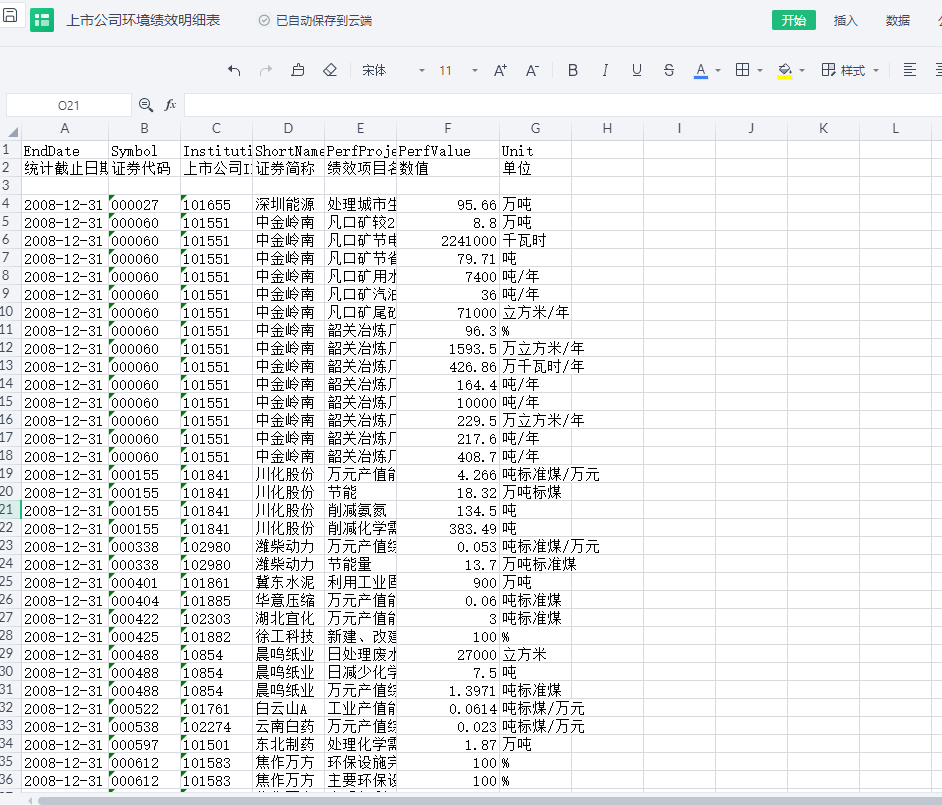
Task: Click the format painter icon
Action: click(x=298, y=70)
